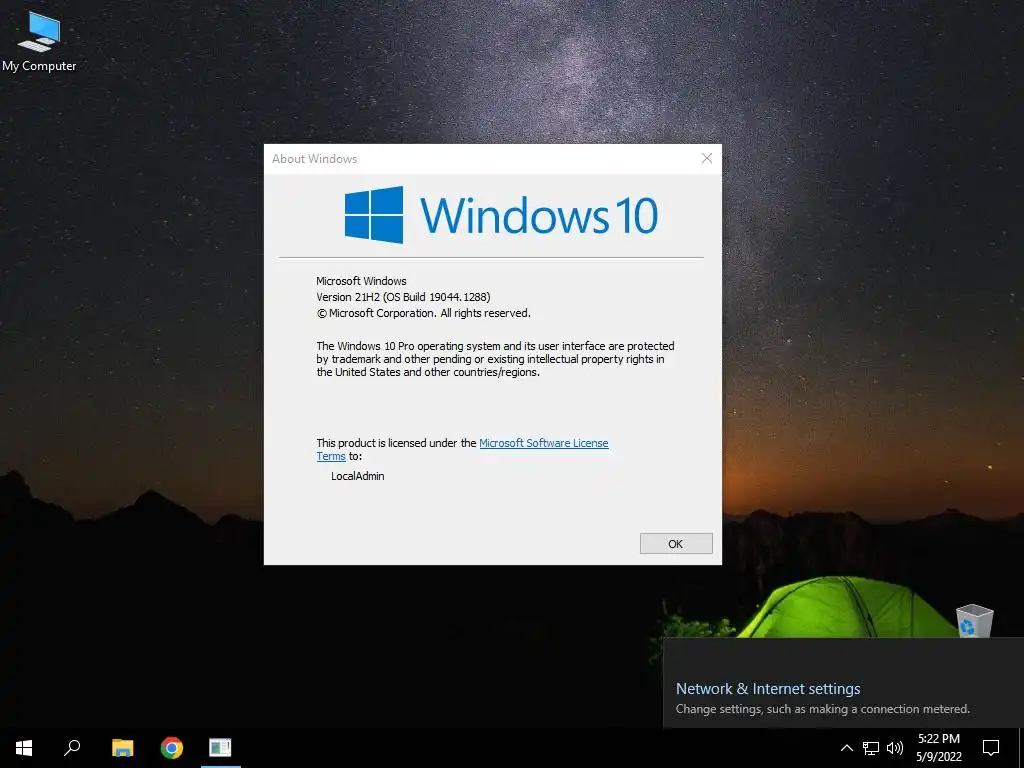Open the Action Center notifications icon
The width and height of the screenshot is (1024, 768).
[991, 748]
